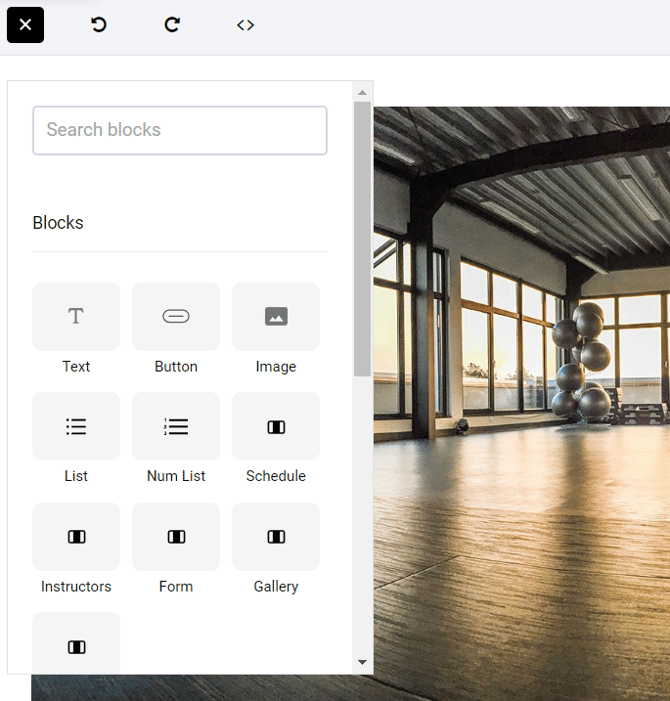Image resolution: width=670 pixels, height=701 pixels.
Task: Click the blocks panel scrollbar thumb
Action: [362, 238]
